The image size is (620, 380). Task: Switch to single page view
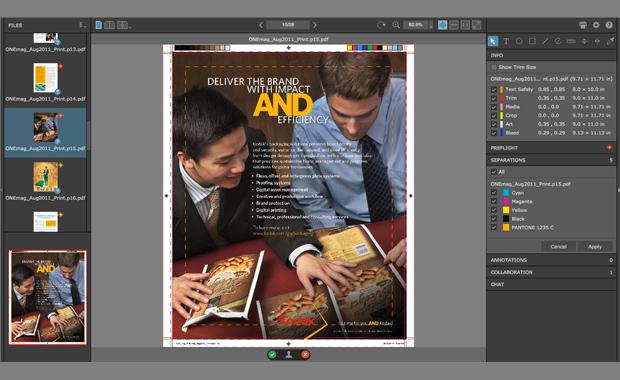98,25
